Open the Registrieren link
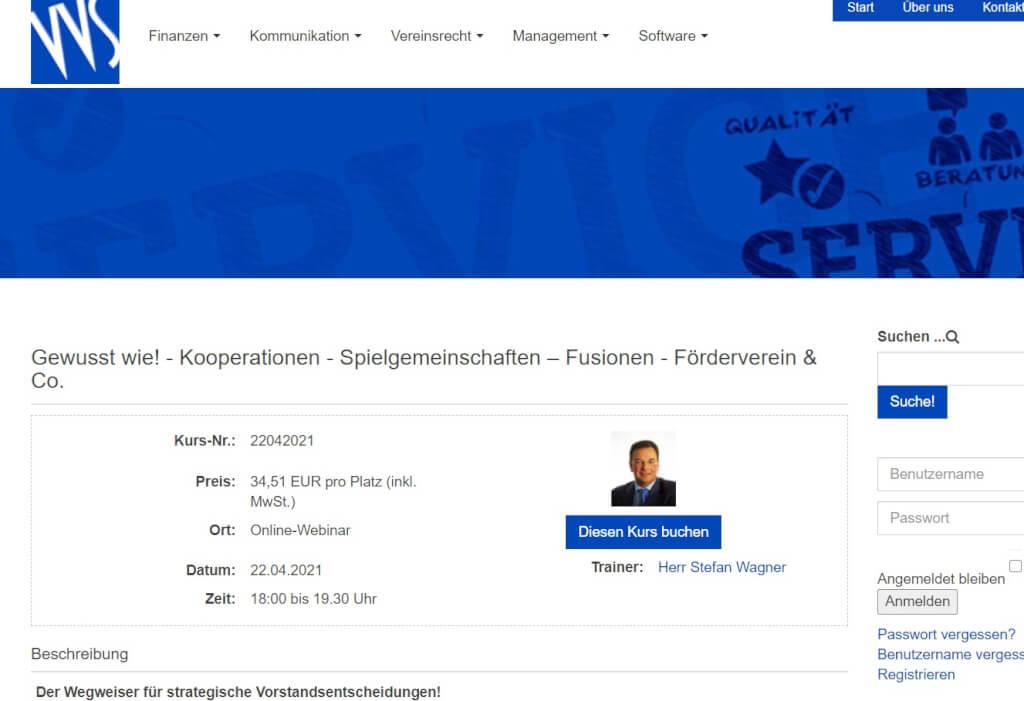This screenshot has width=1024, height=701. [916, 674]
